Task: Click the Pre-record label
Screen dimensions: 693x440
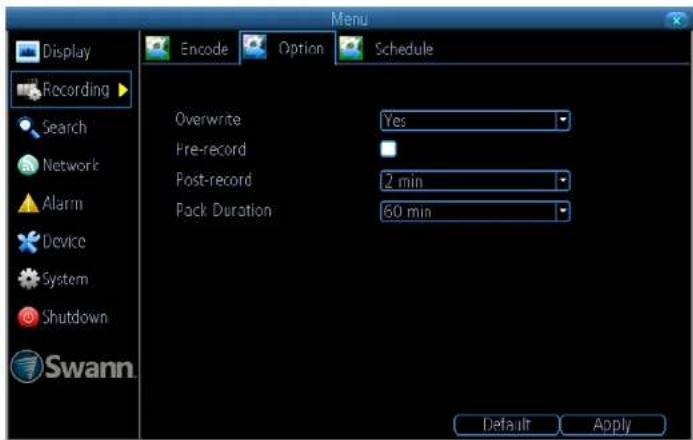Action: [211, 149]
